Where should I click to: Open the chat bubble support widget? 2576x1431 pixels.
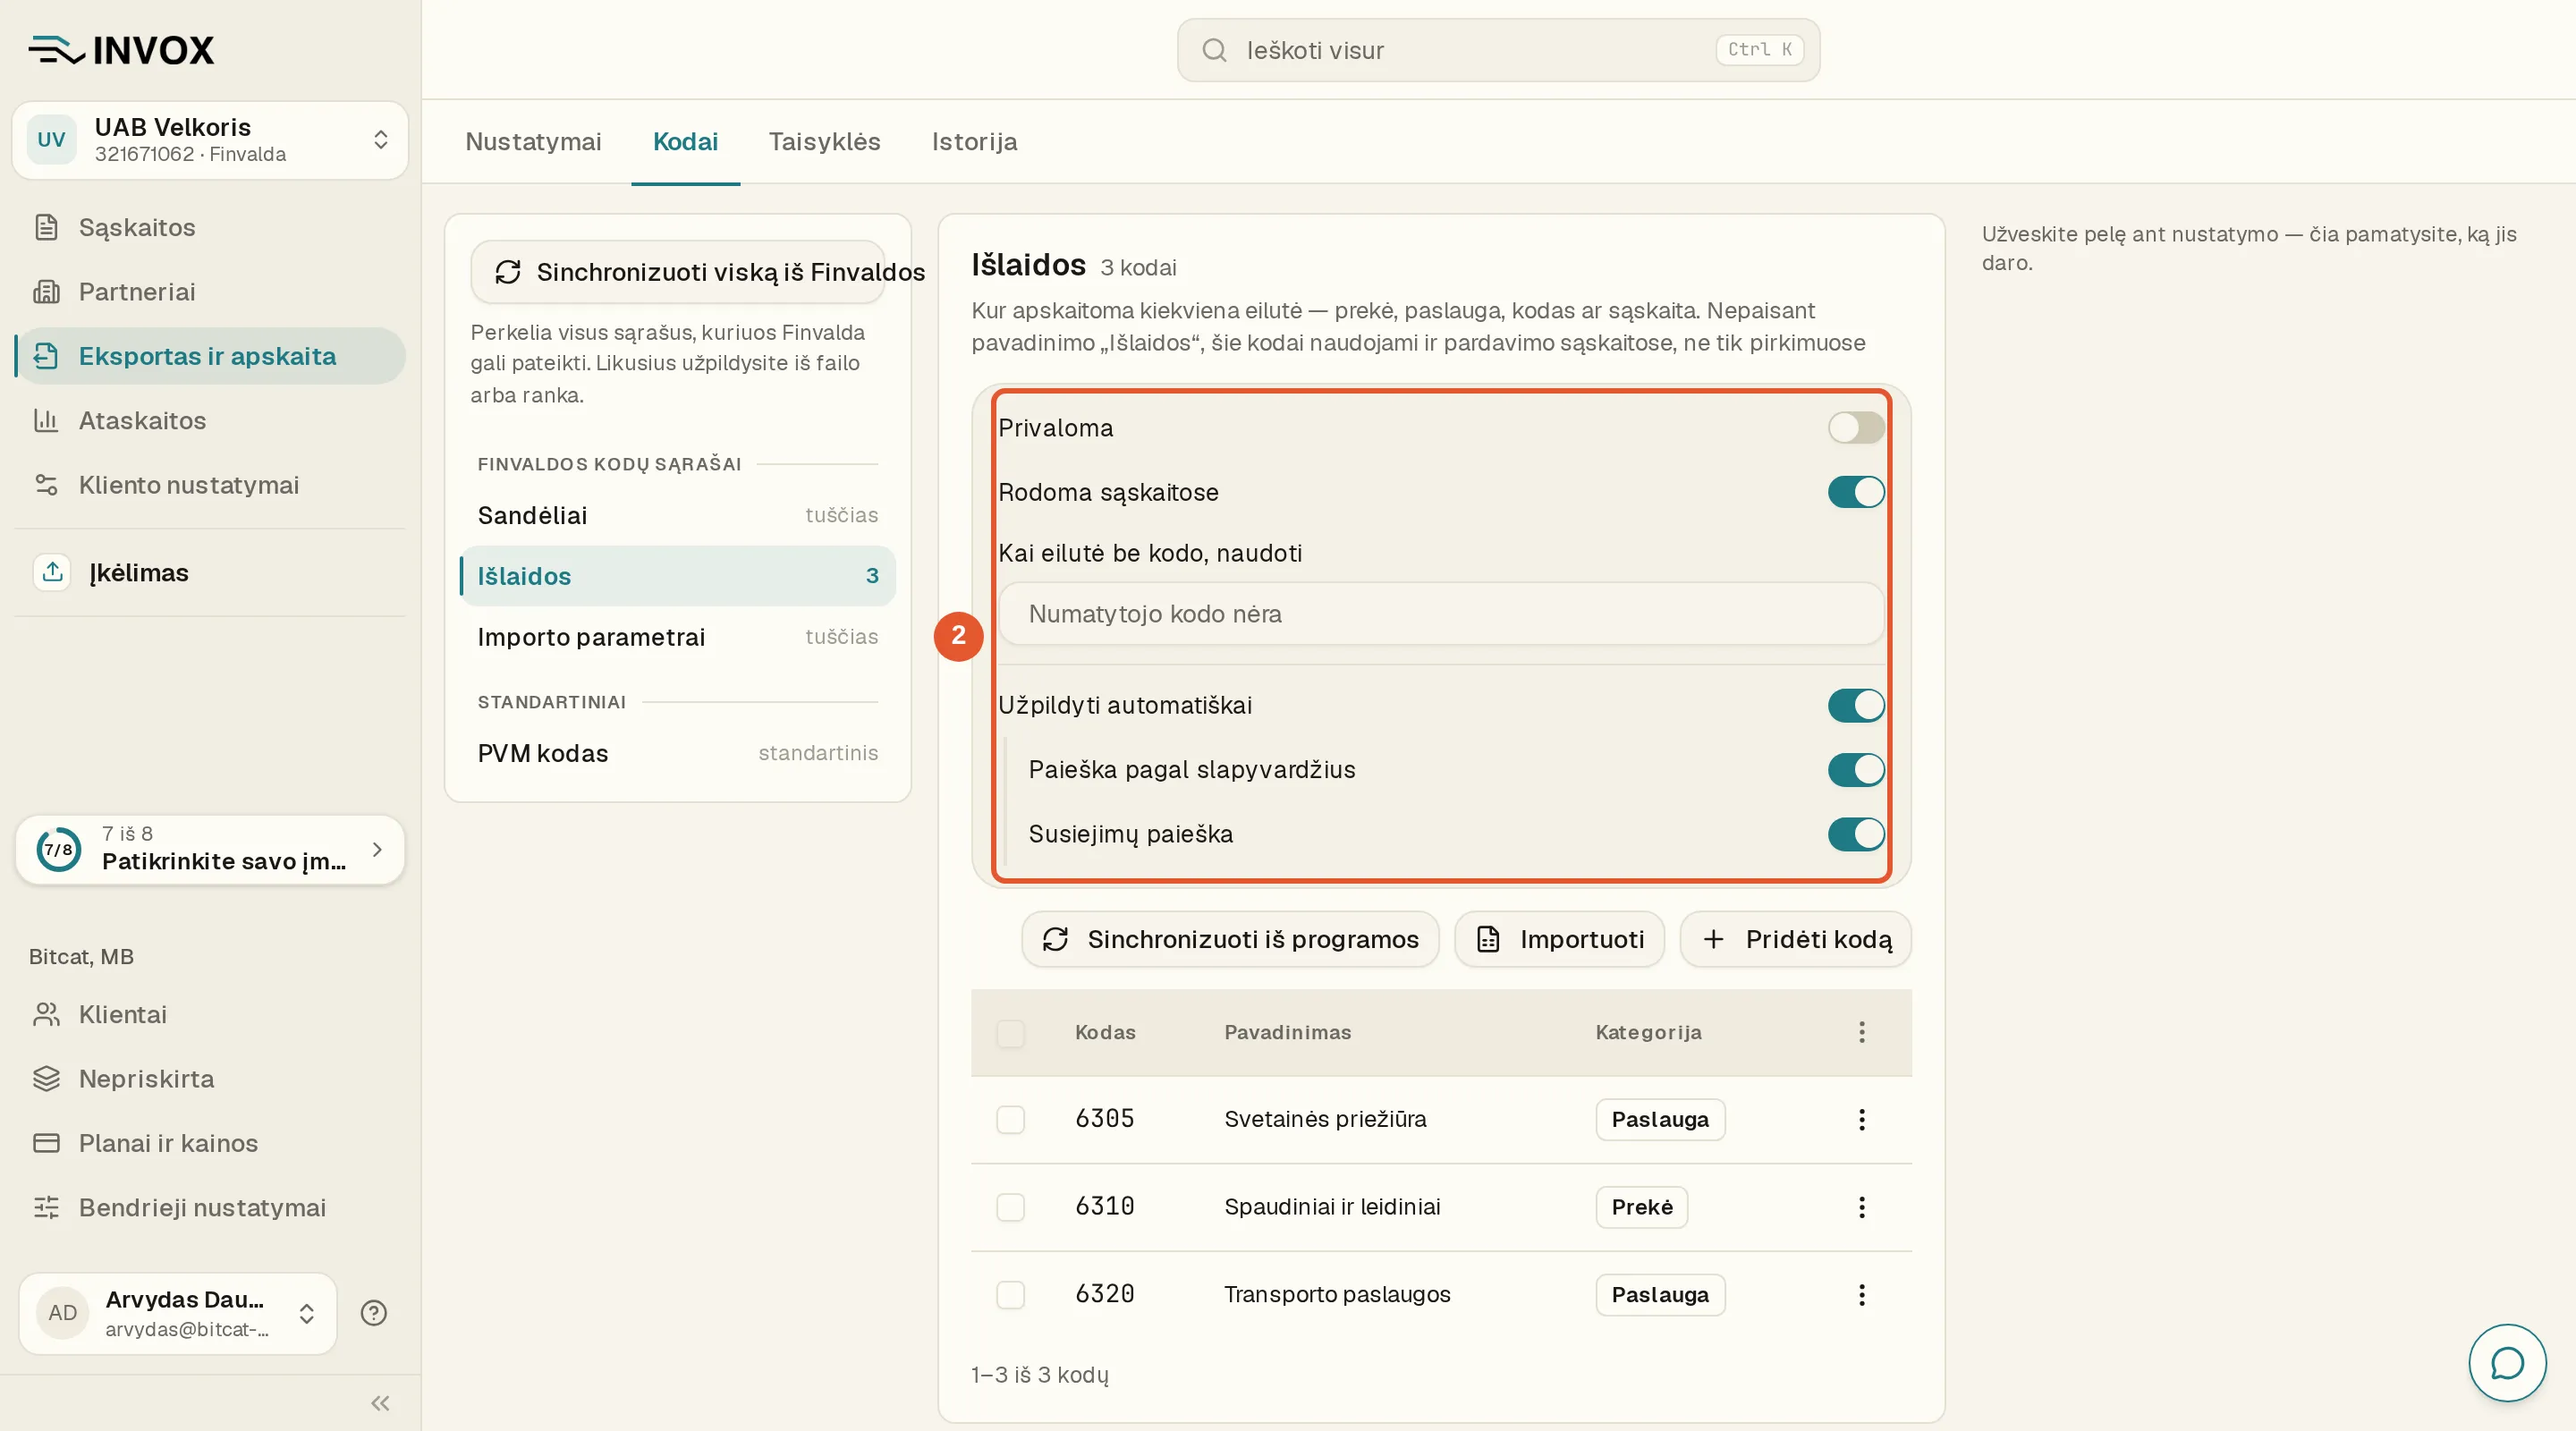coord(2507,1363)
